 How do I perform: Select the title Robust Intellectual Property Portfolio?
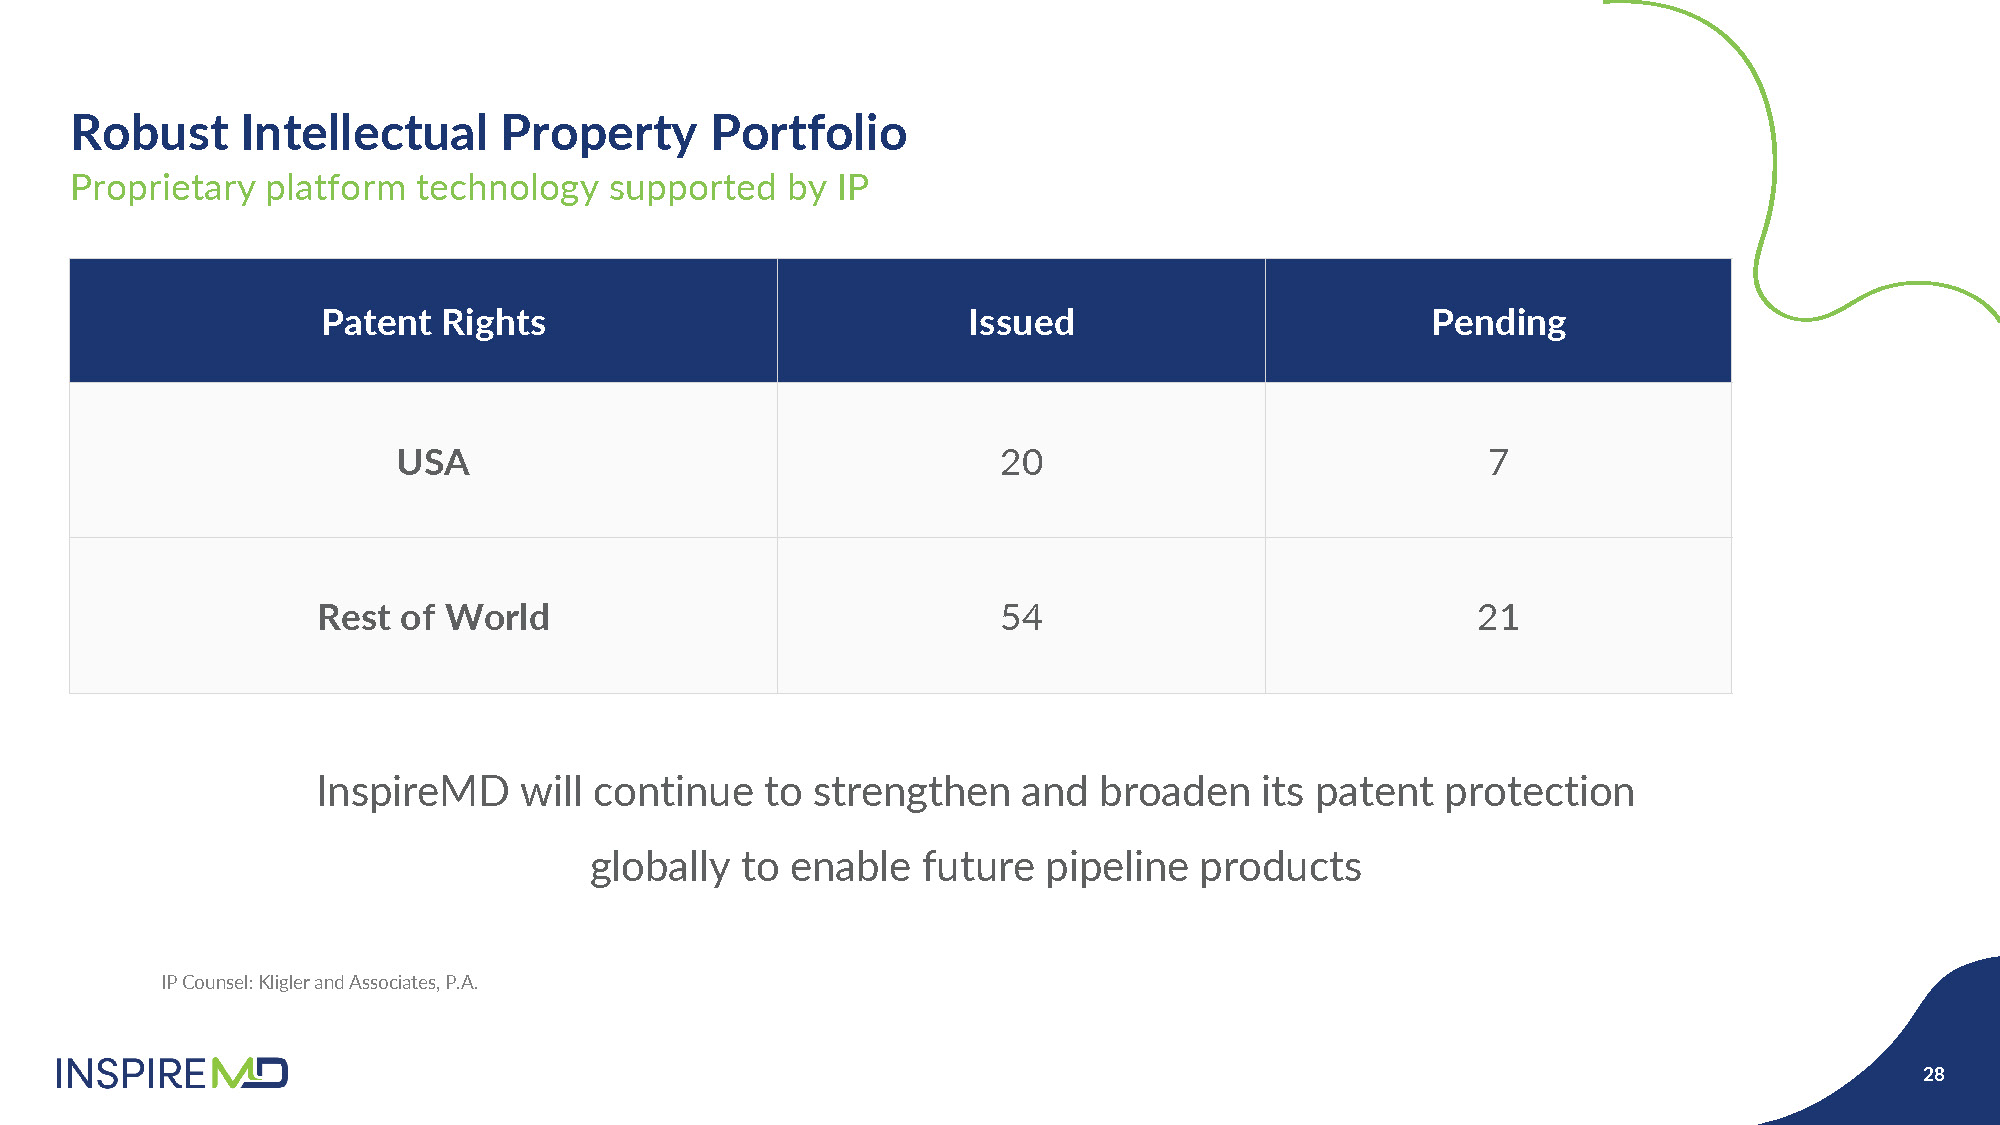coord(488,133)
